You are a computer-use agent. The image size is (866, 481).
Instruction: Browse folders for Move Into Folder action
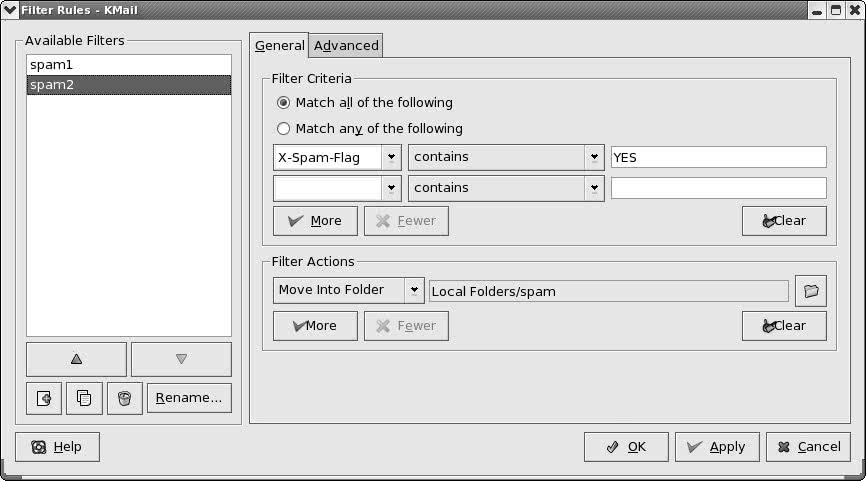point(811,291)
